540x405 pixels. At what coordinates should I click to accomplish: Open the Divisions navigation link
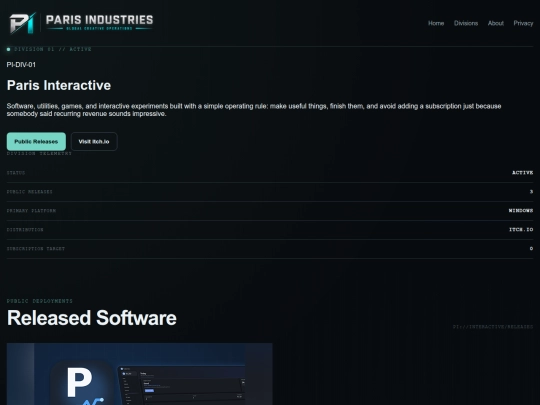pyautogui.click(x=466, y=23)
